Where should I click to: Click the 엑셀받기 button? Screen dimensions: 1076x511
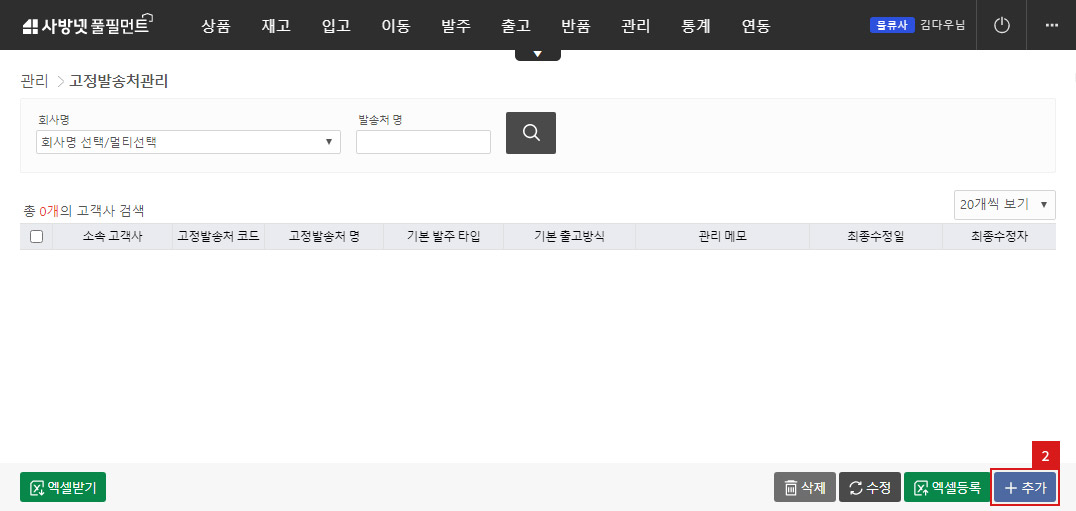pos(62,487)
